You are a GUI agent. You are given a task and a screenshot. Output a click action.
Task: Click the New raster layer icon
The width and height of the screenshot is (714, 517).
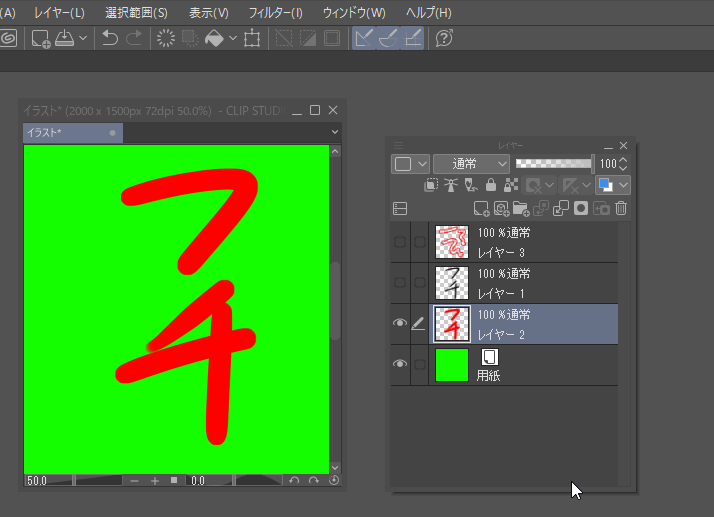[481, 209]
